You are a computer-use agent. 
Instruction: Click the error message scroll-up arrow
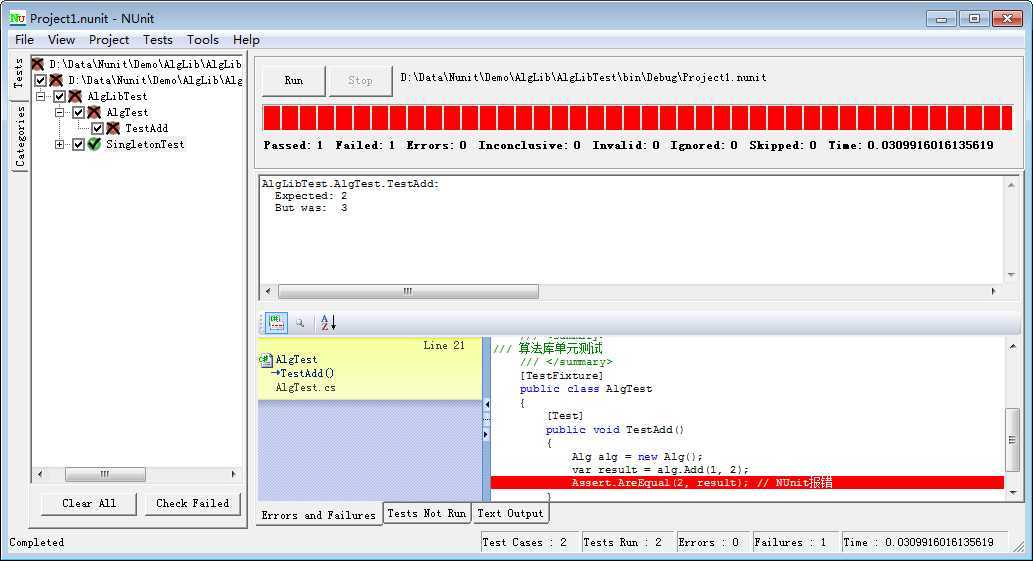[1011, 185]
